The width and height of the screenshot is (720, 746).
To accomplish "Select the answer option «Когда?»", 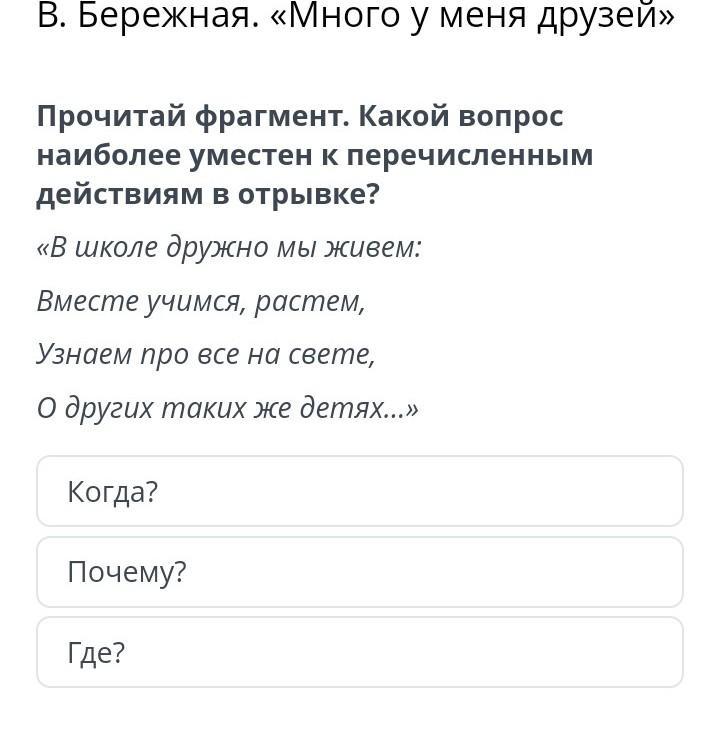I will (360, 491).
